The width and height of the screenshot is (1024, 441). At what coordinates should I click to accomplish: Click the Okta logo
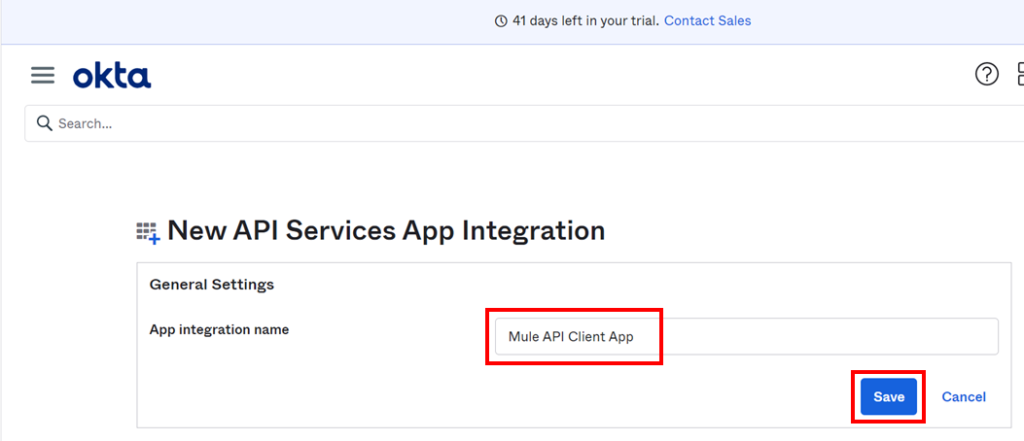coord(112,76)
